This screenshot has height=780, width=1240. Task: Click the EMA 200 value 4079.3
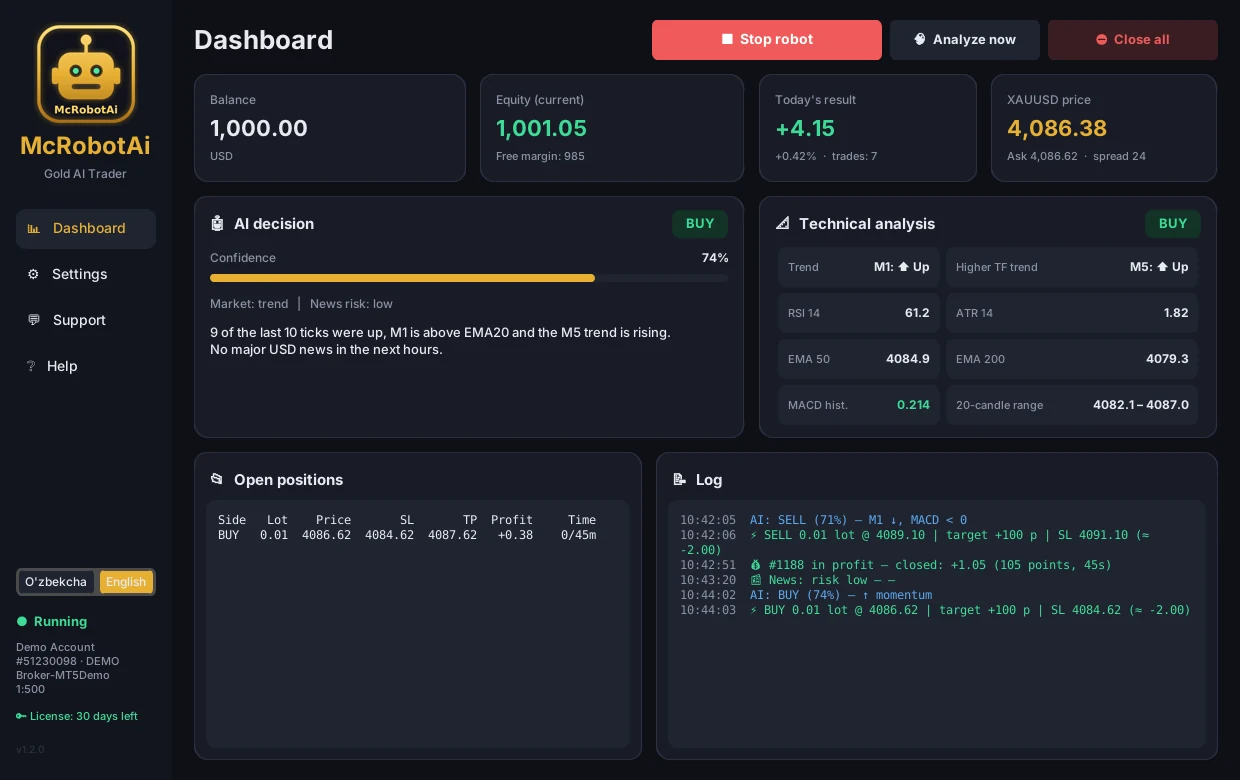point(1167,359)
